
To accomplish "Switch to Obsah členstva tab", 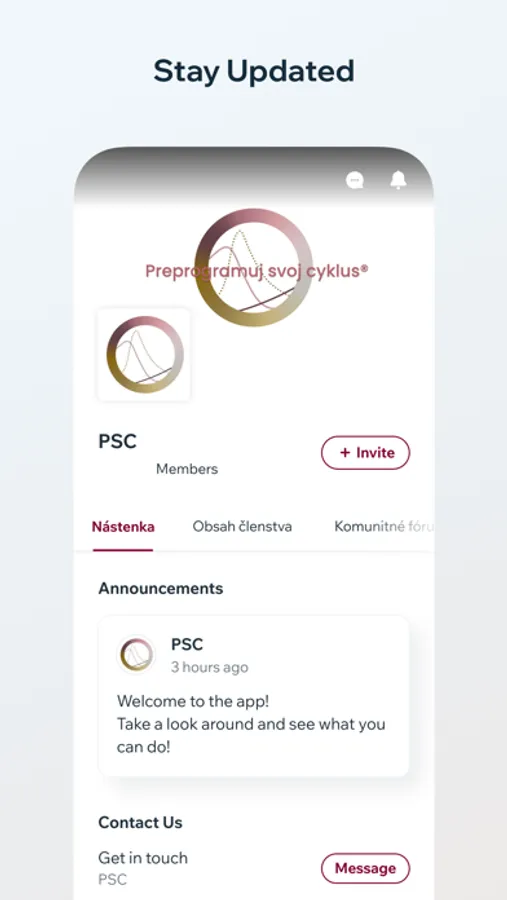I will [x=242, y=527].
